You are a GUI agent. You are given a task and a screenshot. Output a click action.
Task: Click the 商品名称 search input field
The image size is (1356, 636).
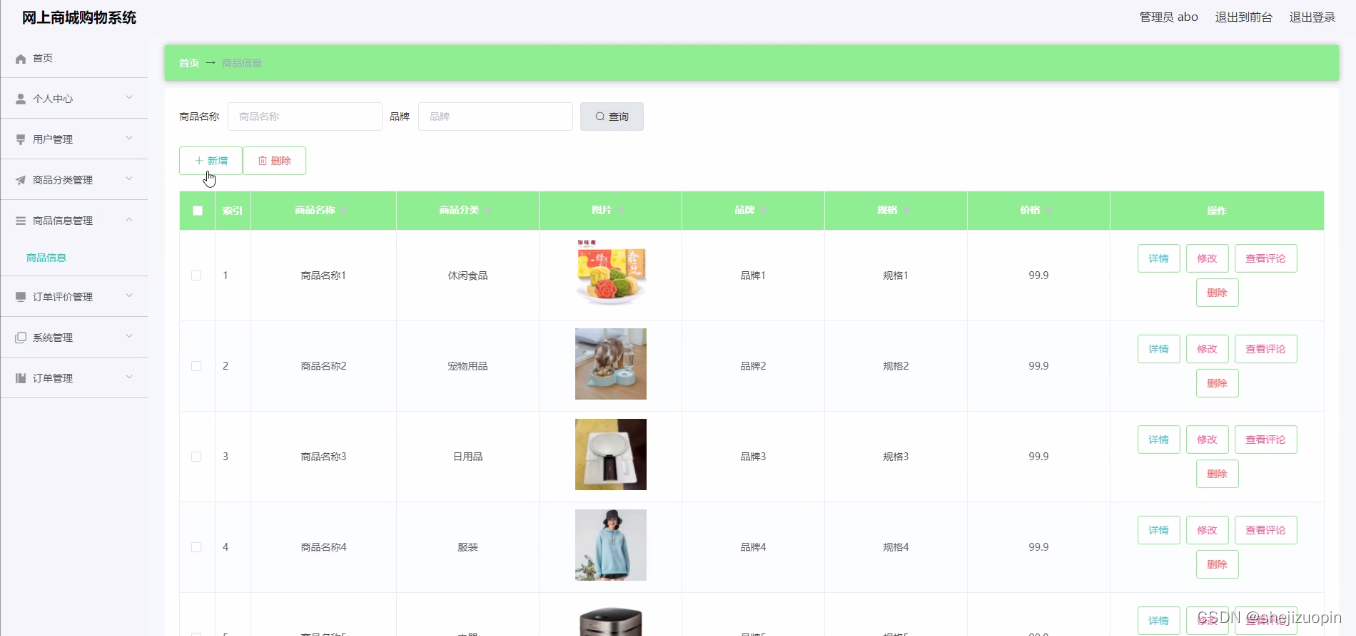pos(305,117)
